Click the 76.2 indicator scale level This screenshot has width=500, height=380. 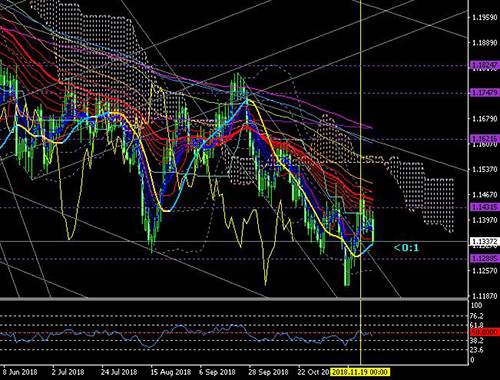point(477,316)
